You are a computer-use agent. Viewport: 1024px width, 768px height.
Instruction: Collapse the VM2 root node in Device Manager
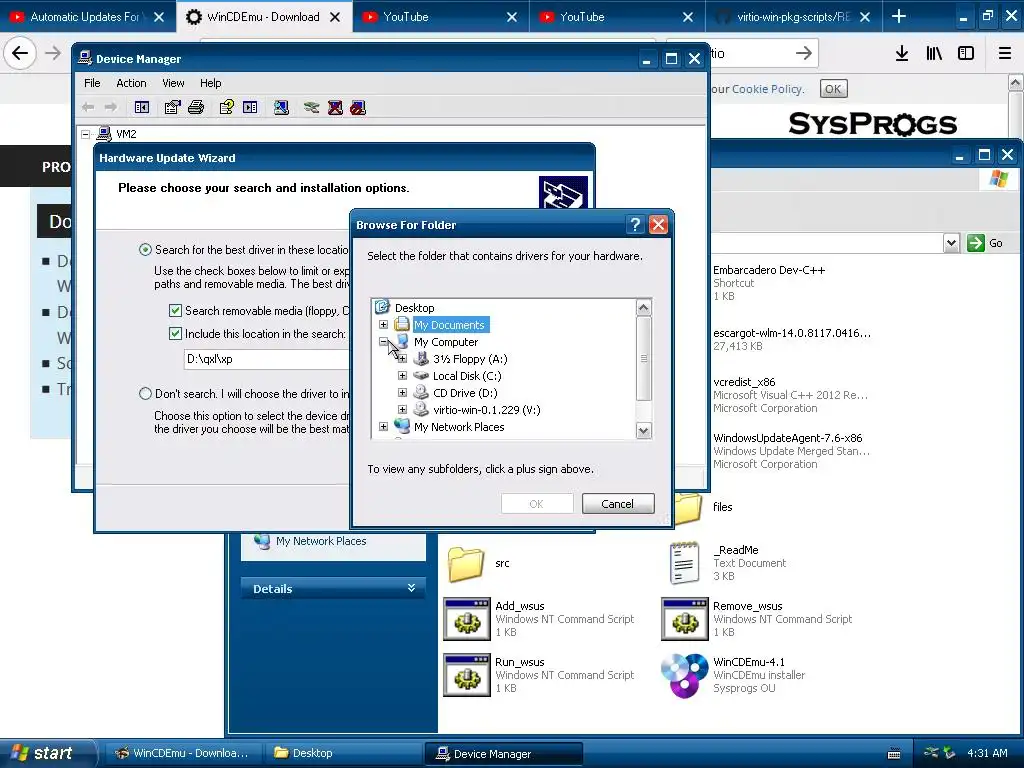(x=86, y=134)
